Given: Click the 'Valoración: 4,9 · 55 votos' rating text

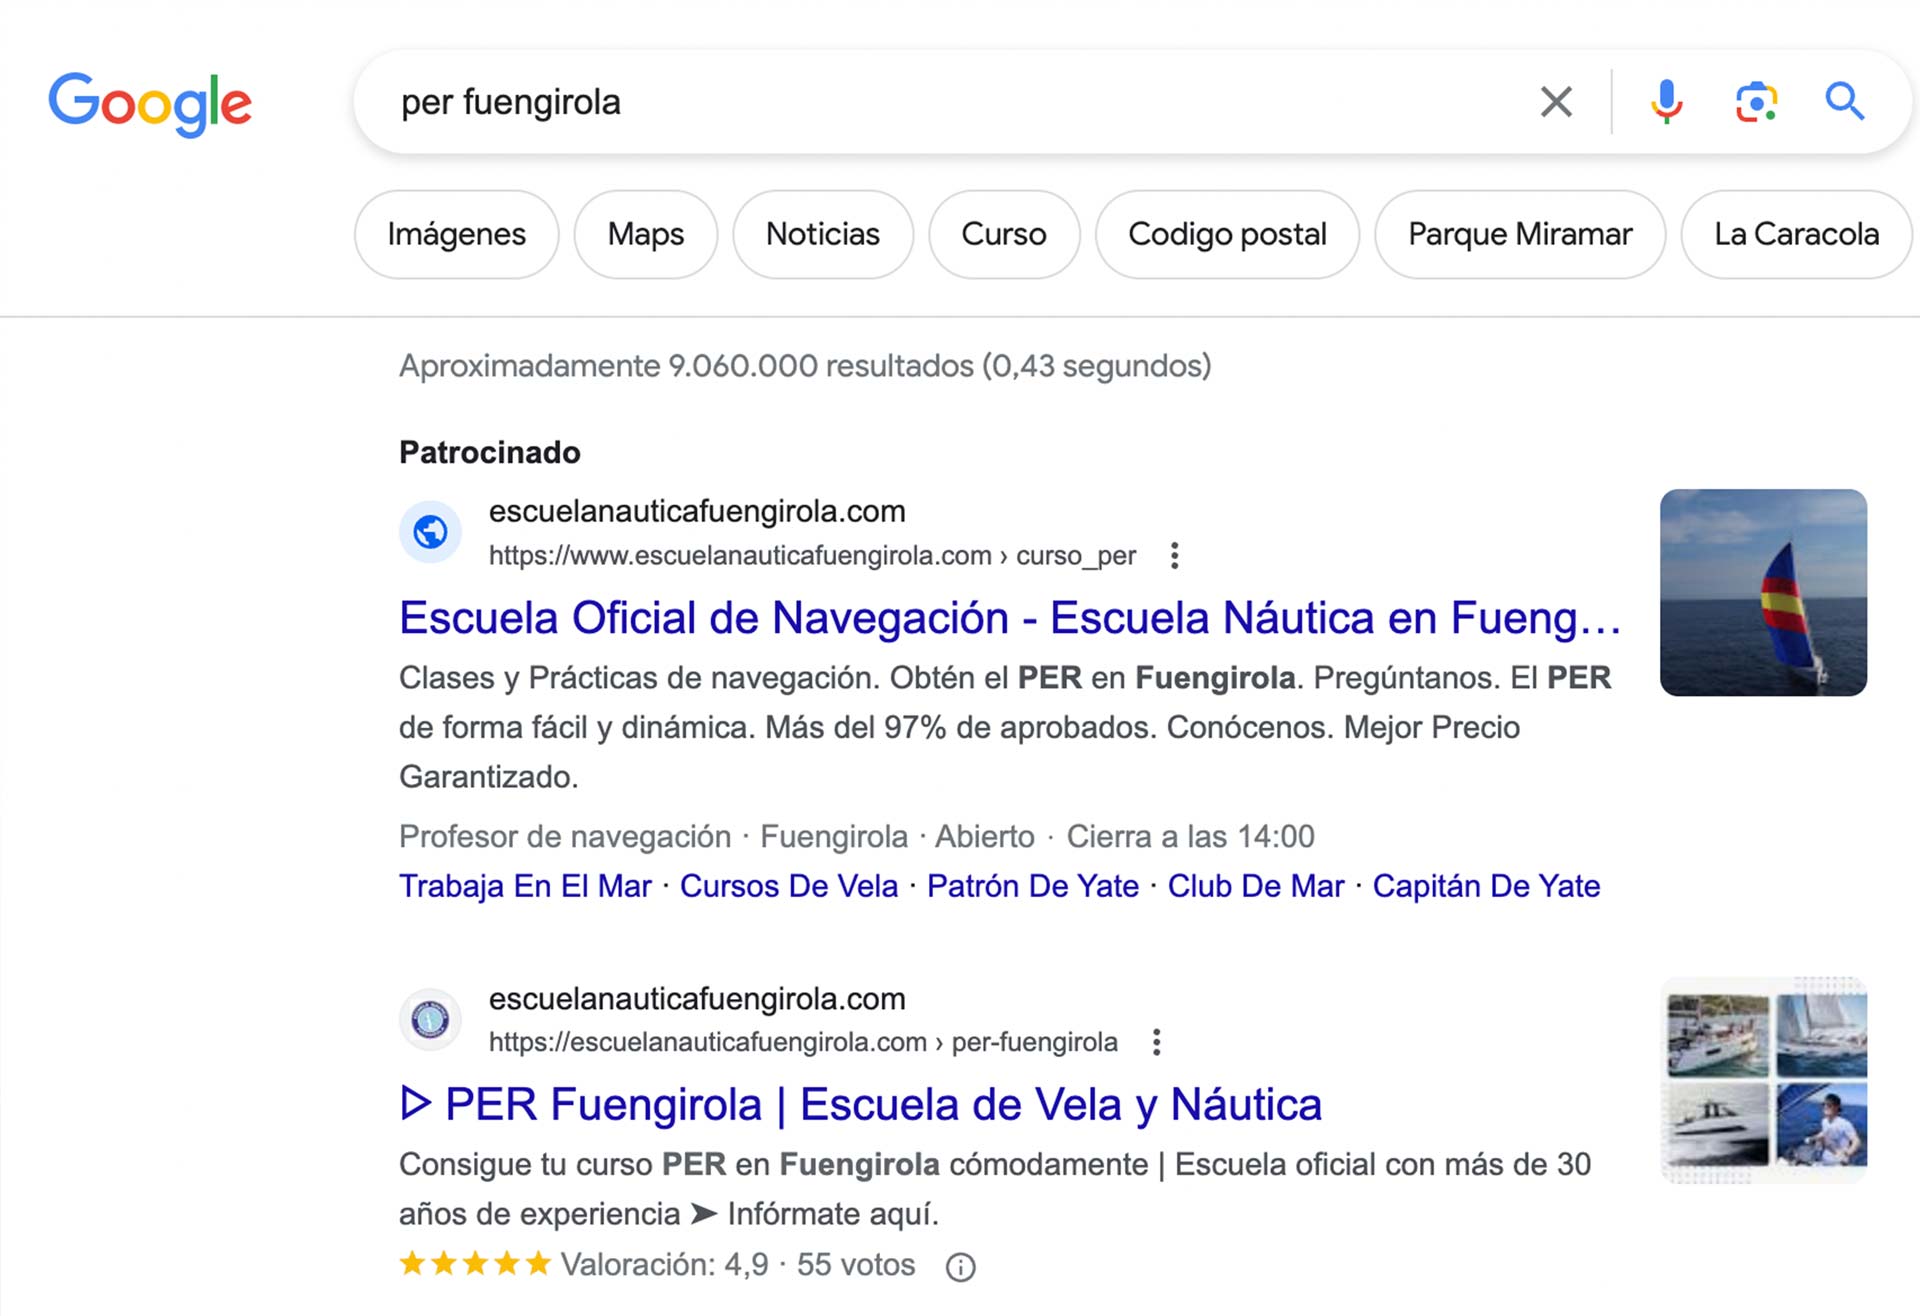Looking at the screenshot, I should click(737, 1265).
